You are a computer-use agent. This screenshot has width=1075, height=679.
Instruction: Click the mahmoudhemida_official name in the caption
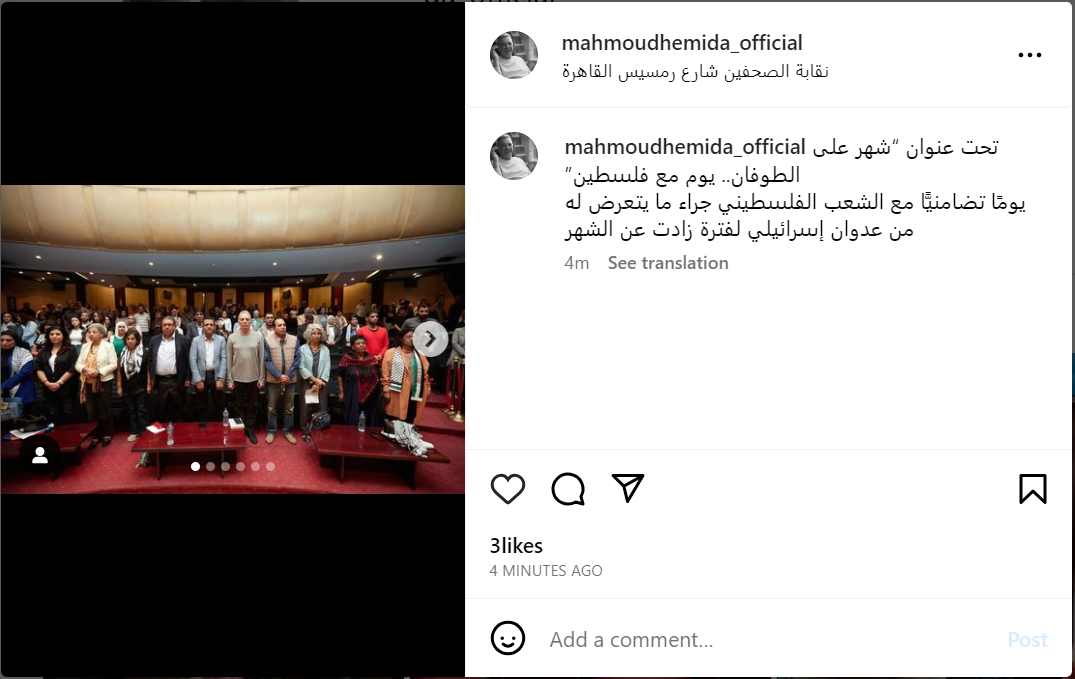tap(685, 147)
